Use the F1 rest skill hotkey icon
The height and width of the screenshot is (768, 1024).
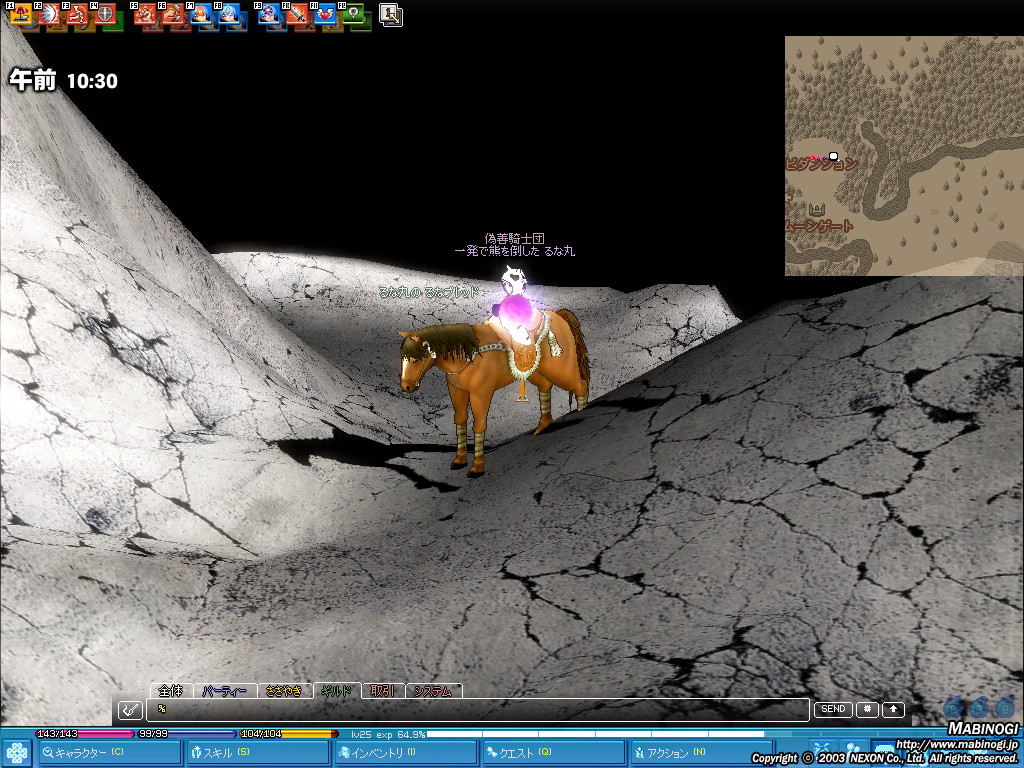[x=21, y=15]
